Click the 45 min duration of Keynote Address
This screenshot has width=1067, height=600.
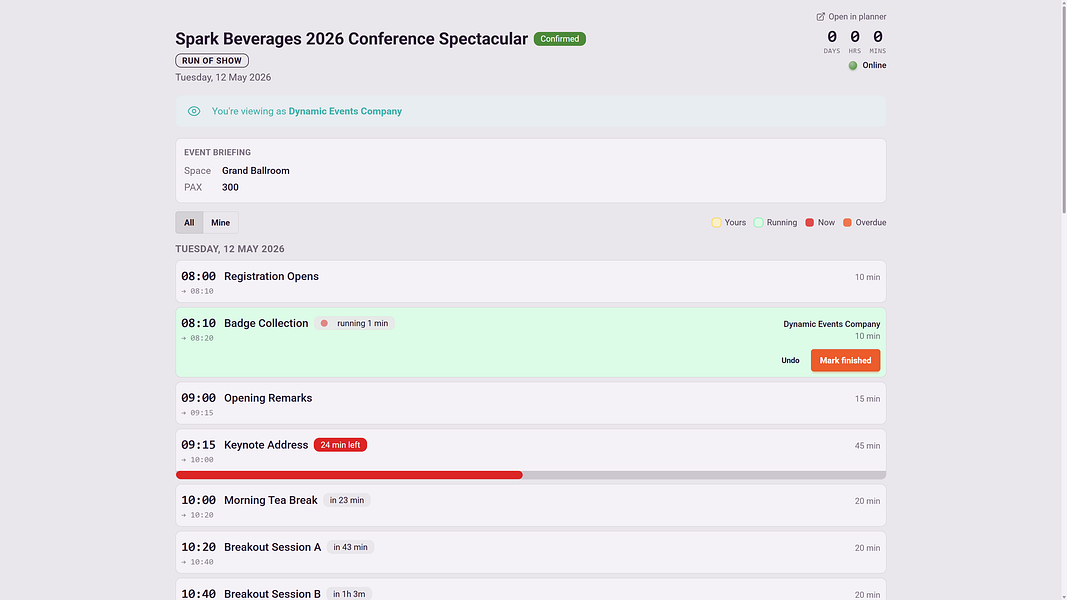(868, 446)
